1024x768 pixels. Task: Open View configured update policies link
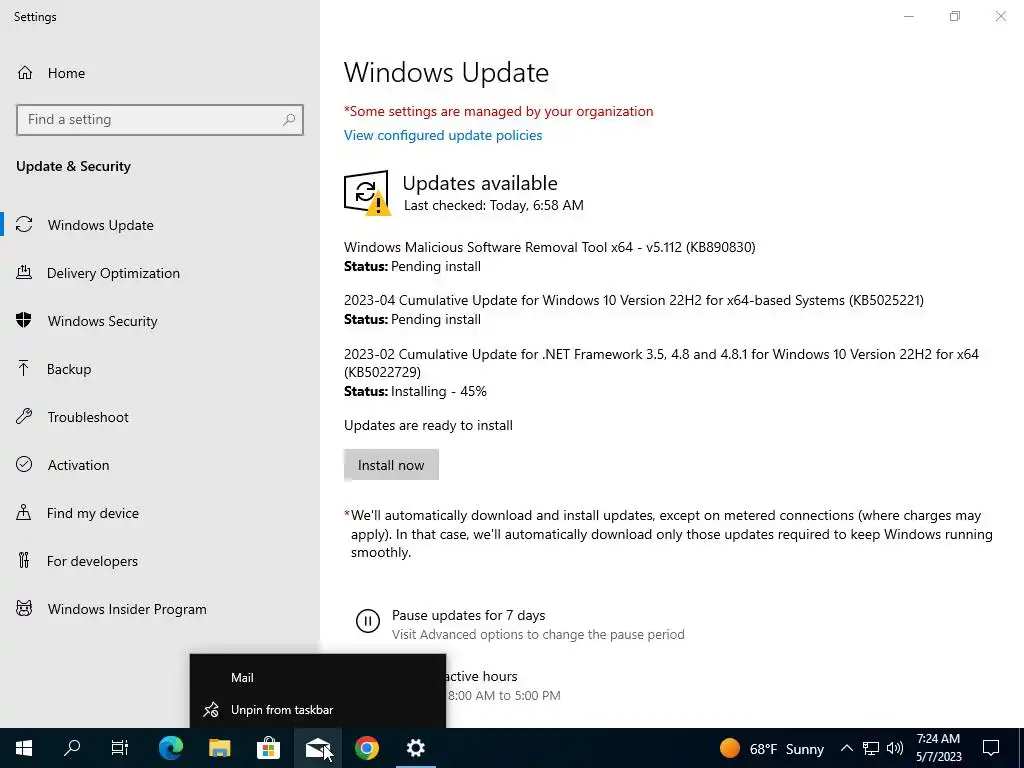pyautogui.click(x=443, y=135)
